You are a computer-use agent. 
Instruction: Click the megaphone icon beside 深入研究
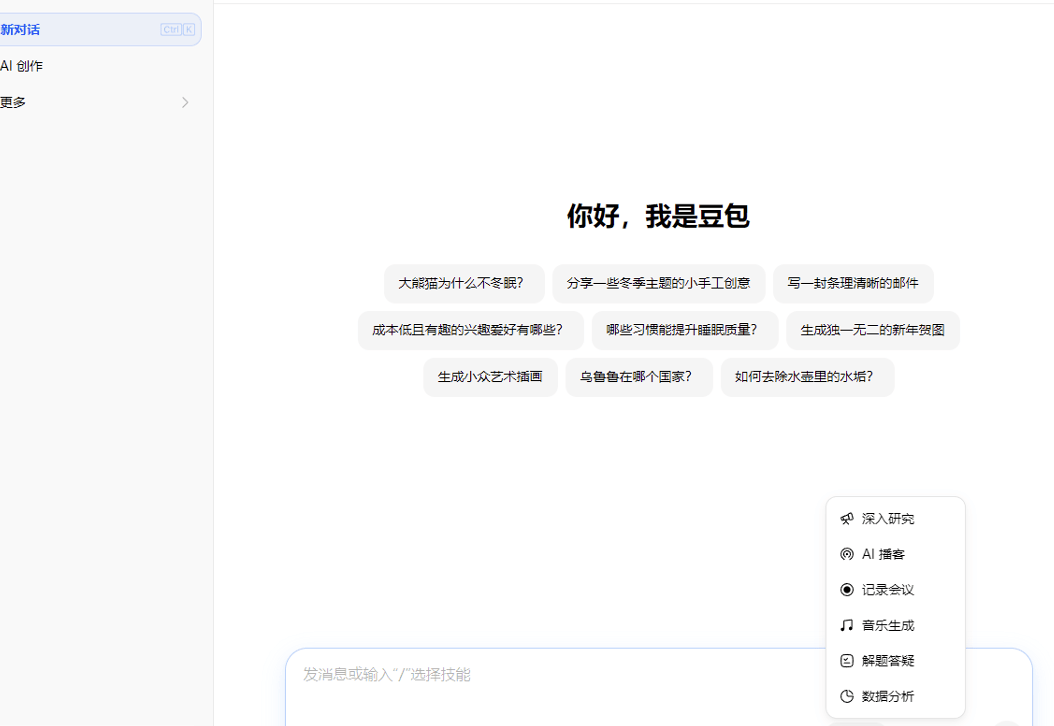coord(847,518)
